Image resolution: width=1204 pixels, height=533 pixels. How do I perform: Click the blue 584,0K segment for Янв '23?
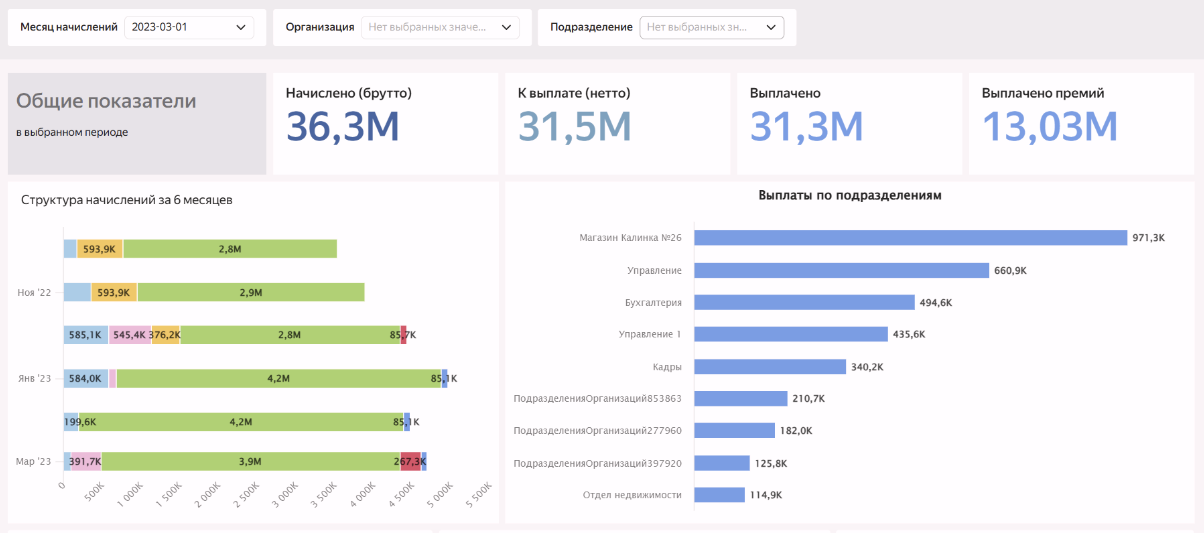pyautogui.click(x=85, y=378)
